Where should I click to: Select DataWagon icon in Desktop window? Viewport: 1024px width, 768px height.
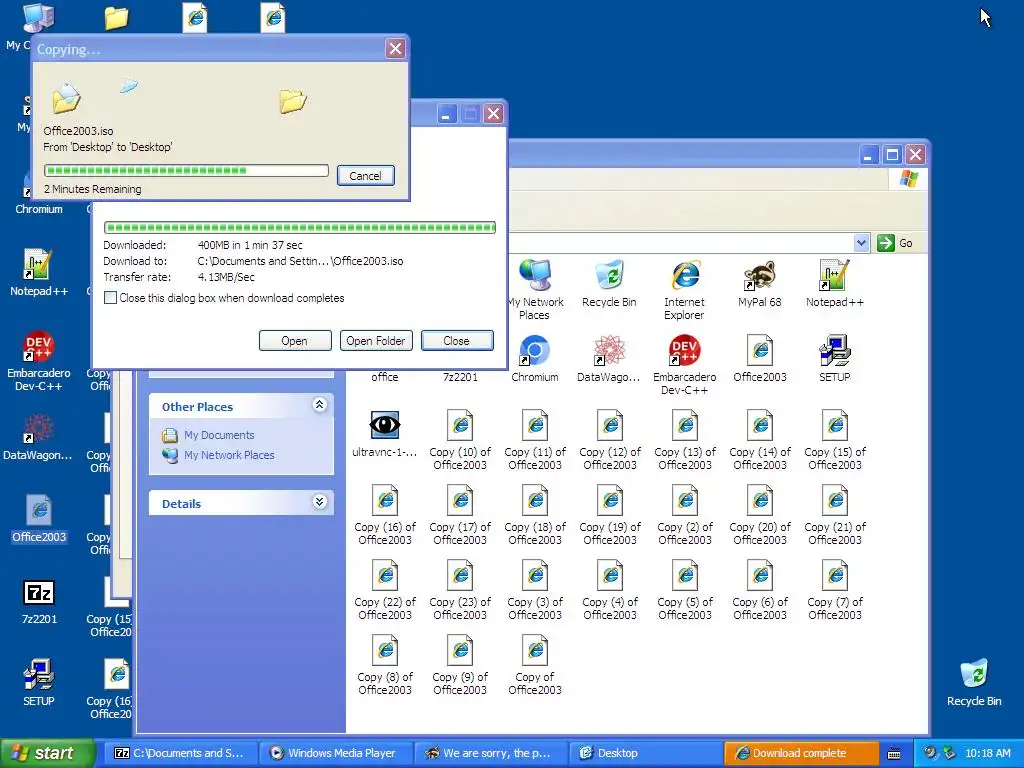coord(609,359)
